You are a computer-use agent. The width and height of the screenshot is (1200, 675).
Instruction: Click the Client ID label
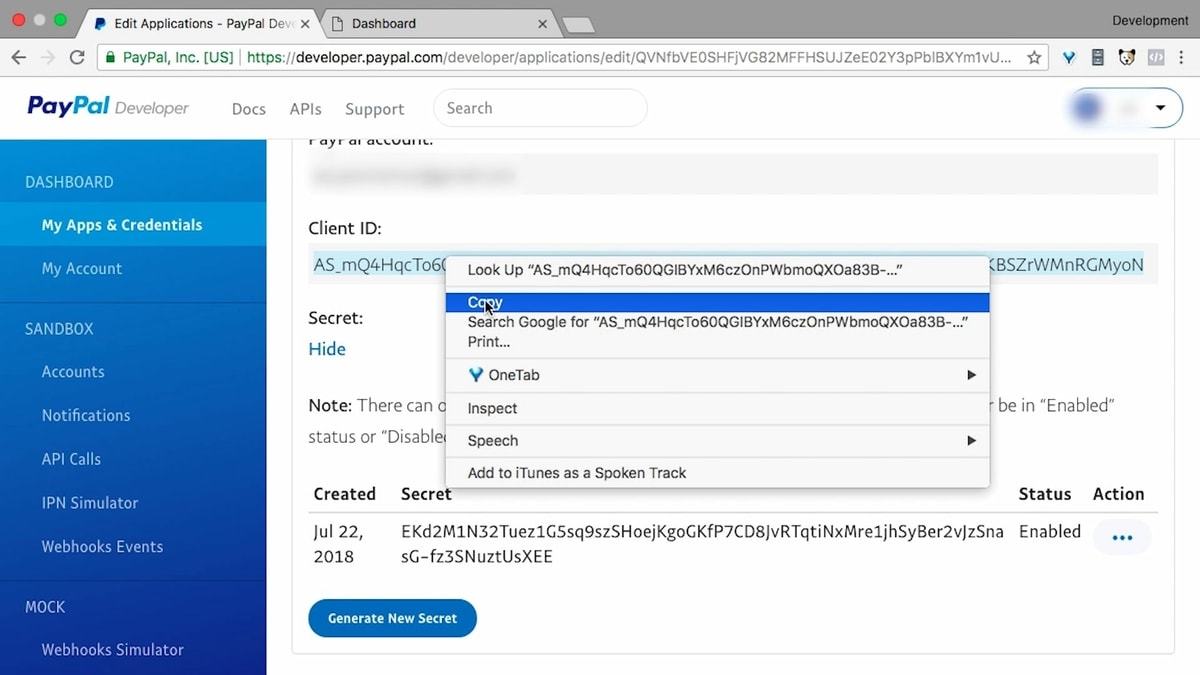pyautogui.click(x=345, y=229)
